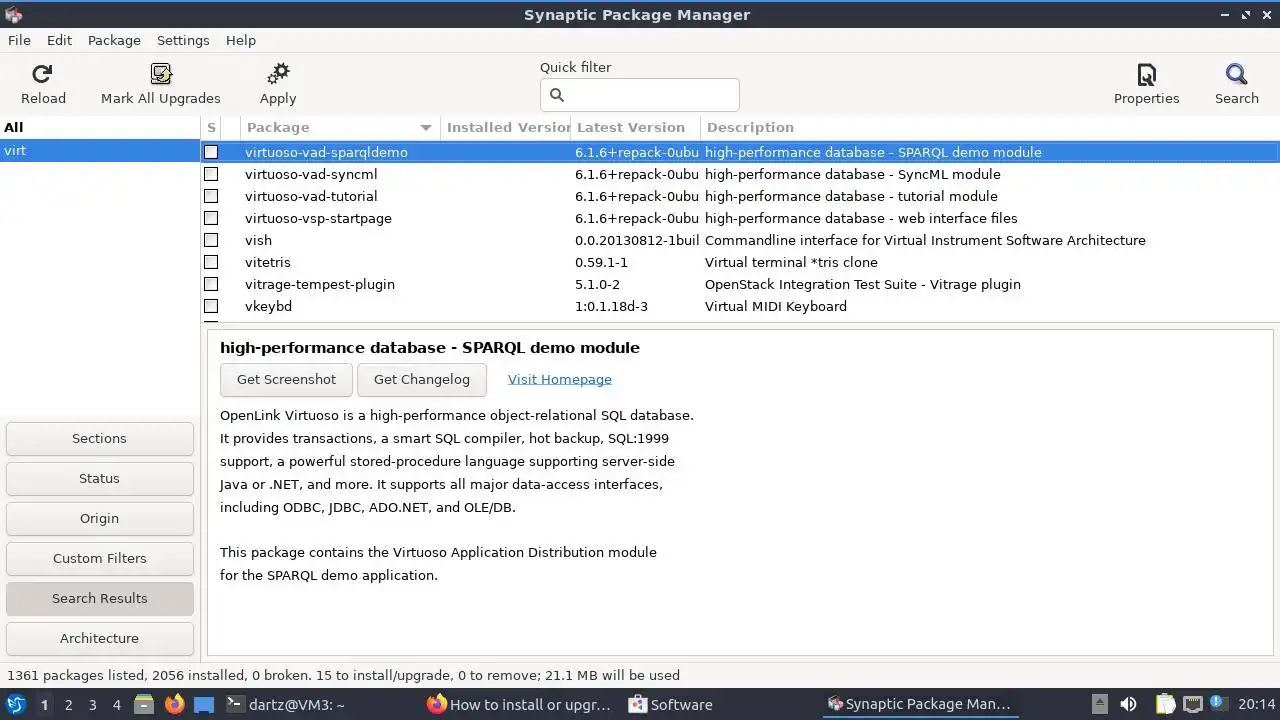1280x720 pixels.
Task: Open the Help menu
Action: 241,40
